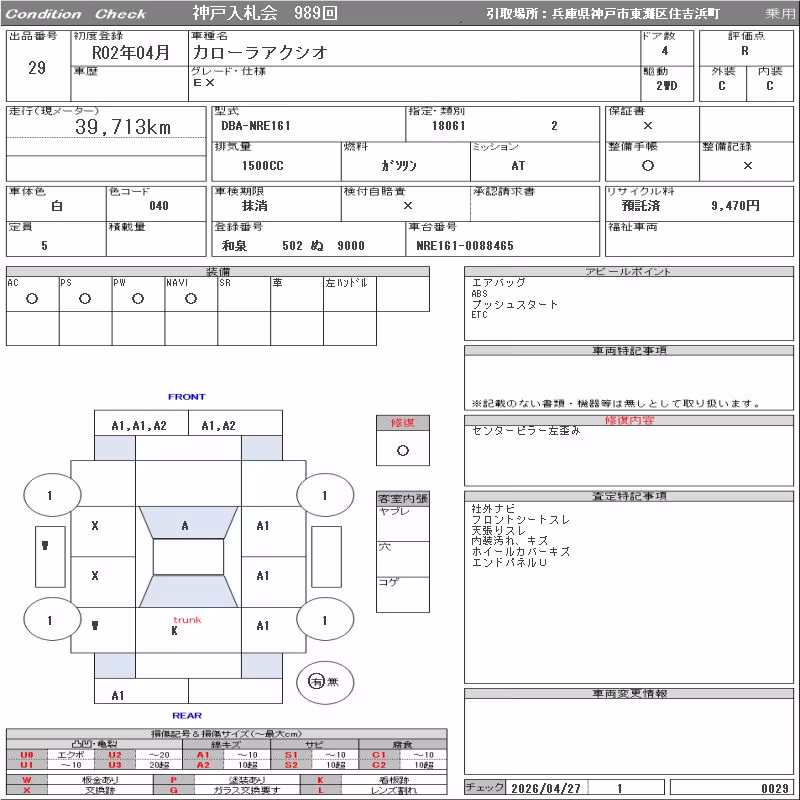
Task: Click the fuel type 'ガソリン'
Action: tap(398, 165)
